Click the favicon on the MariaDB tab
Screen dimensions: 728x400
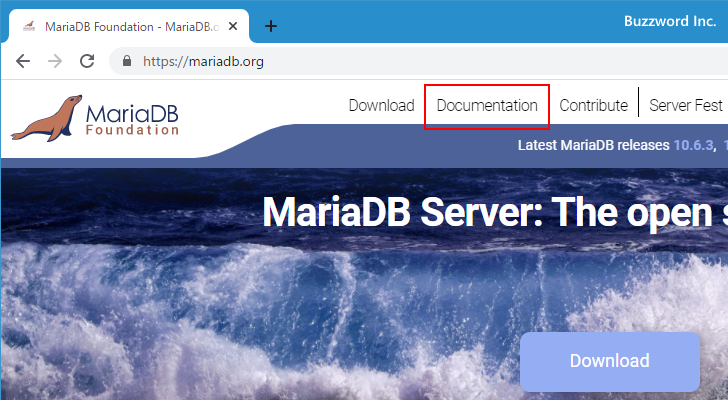pos(28,26)
